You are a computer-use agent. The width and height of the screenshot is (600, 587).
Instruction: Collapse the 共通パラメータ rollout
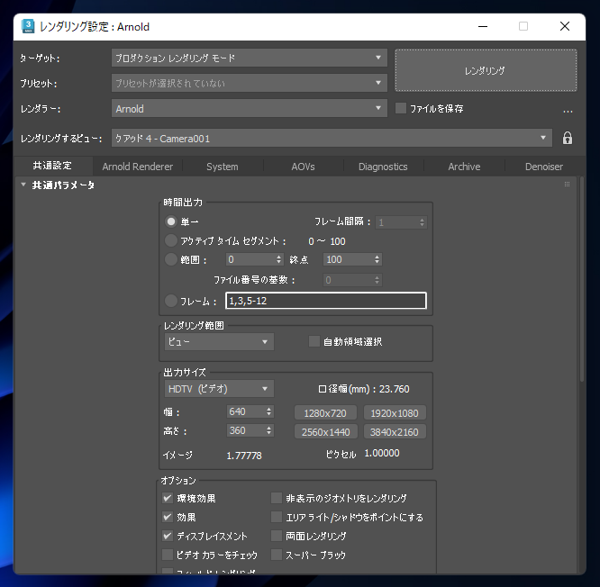(x=23, y=185)
